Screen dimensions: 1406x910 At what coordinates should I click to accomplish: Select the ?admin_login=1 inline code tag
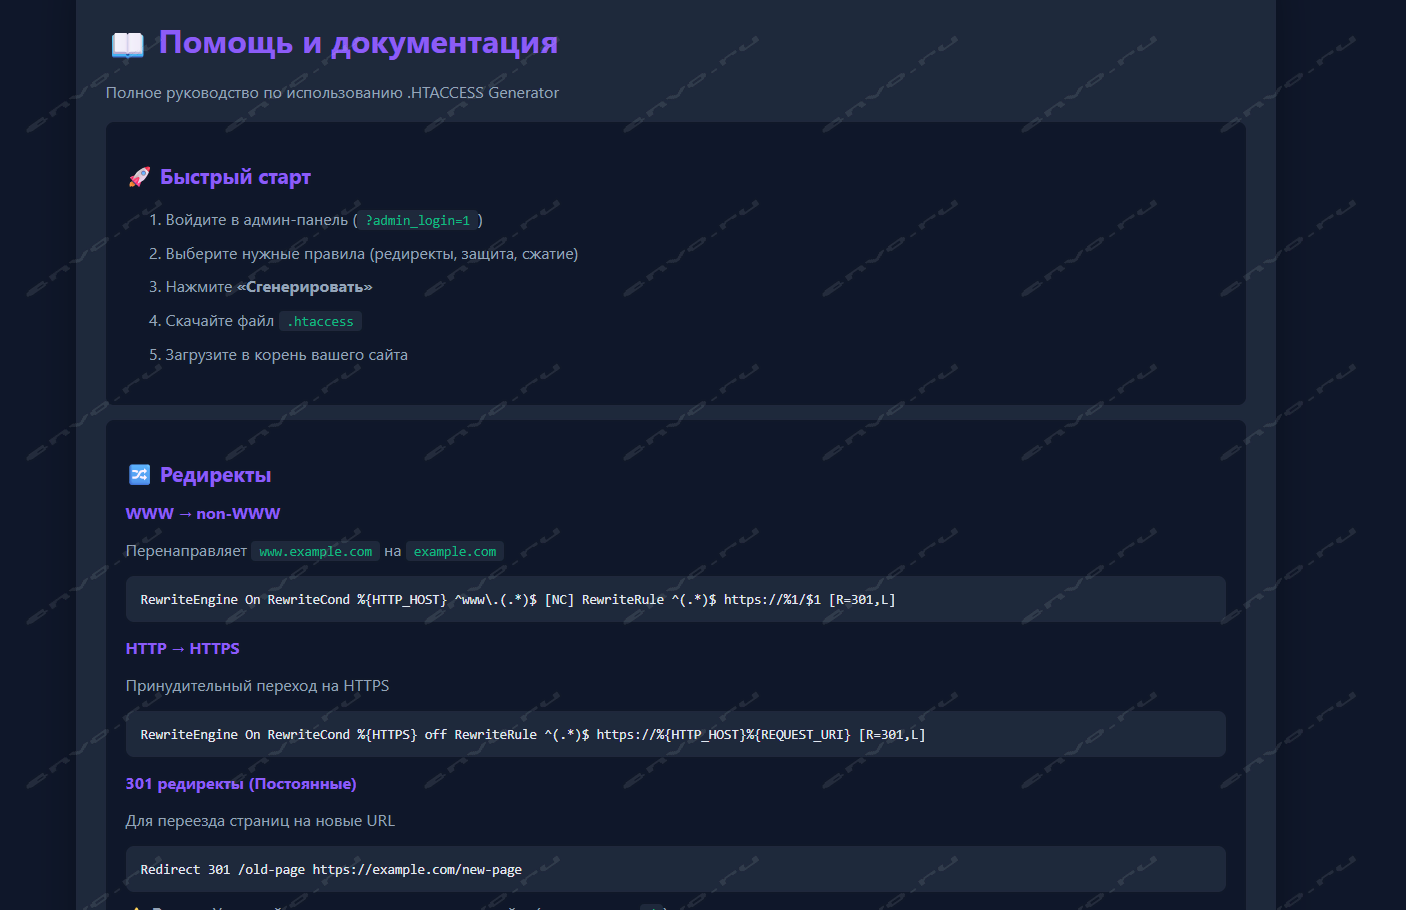coord(418,221)
